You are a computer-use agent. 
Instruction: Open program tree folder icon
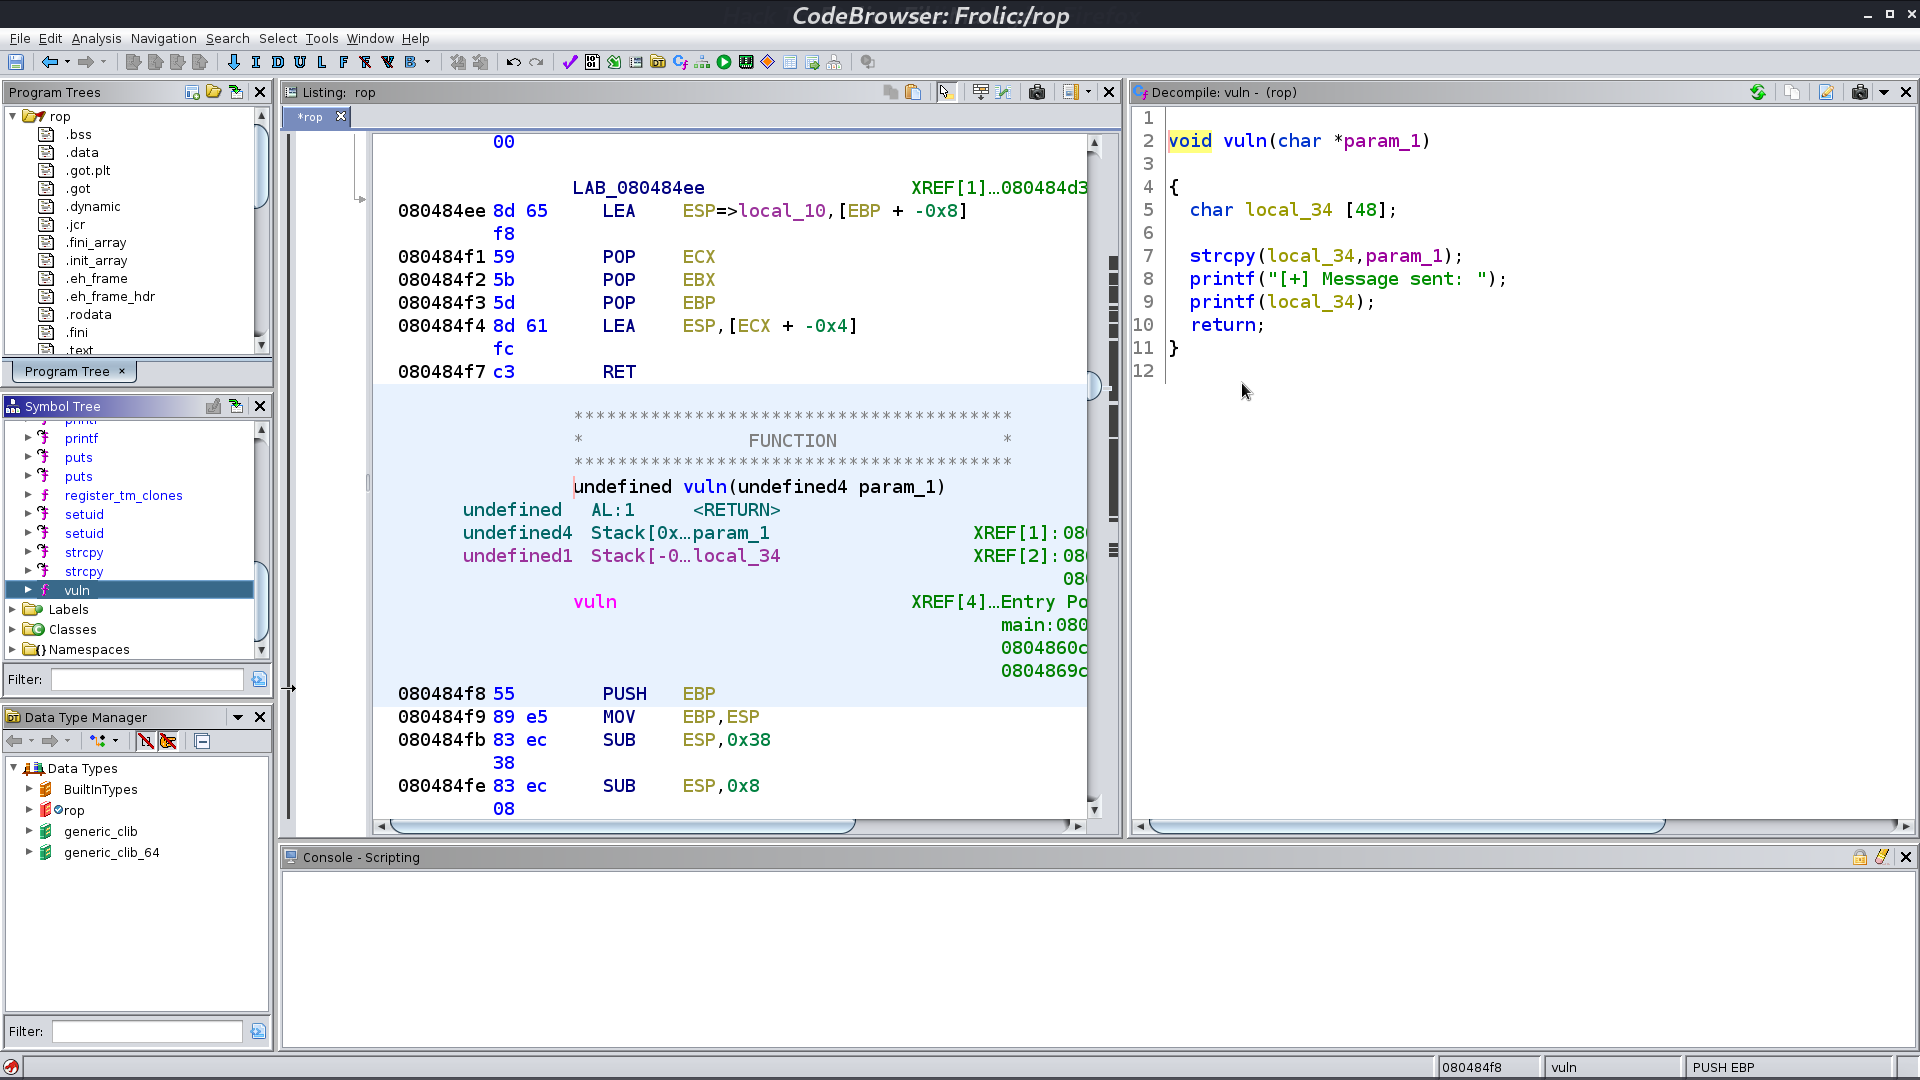coord(214,92)
